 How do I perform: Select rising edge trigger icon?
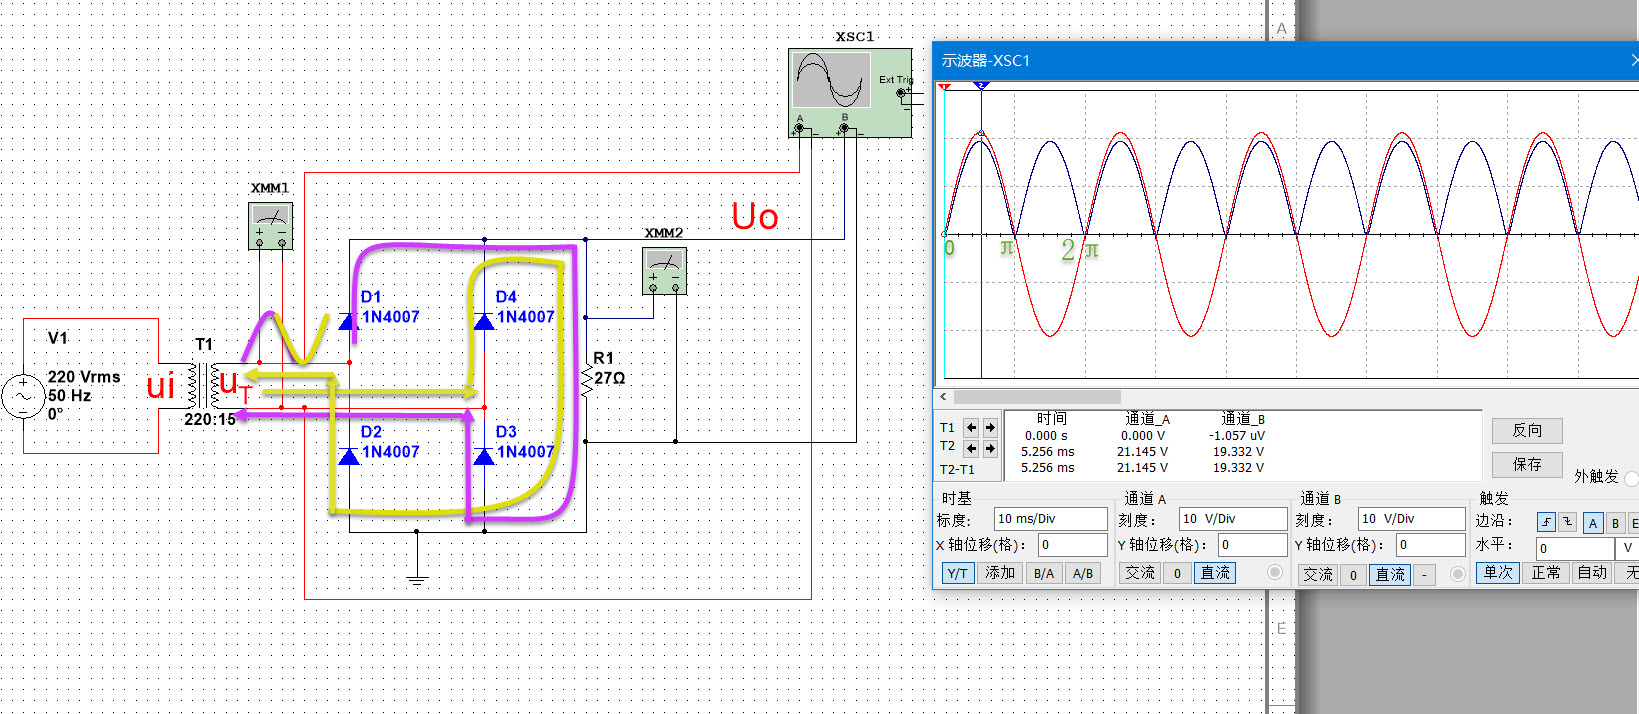[x=1546, y=522]
